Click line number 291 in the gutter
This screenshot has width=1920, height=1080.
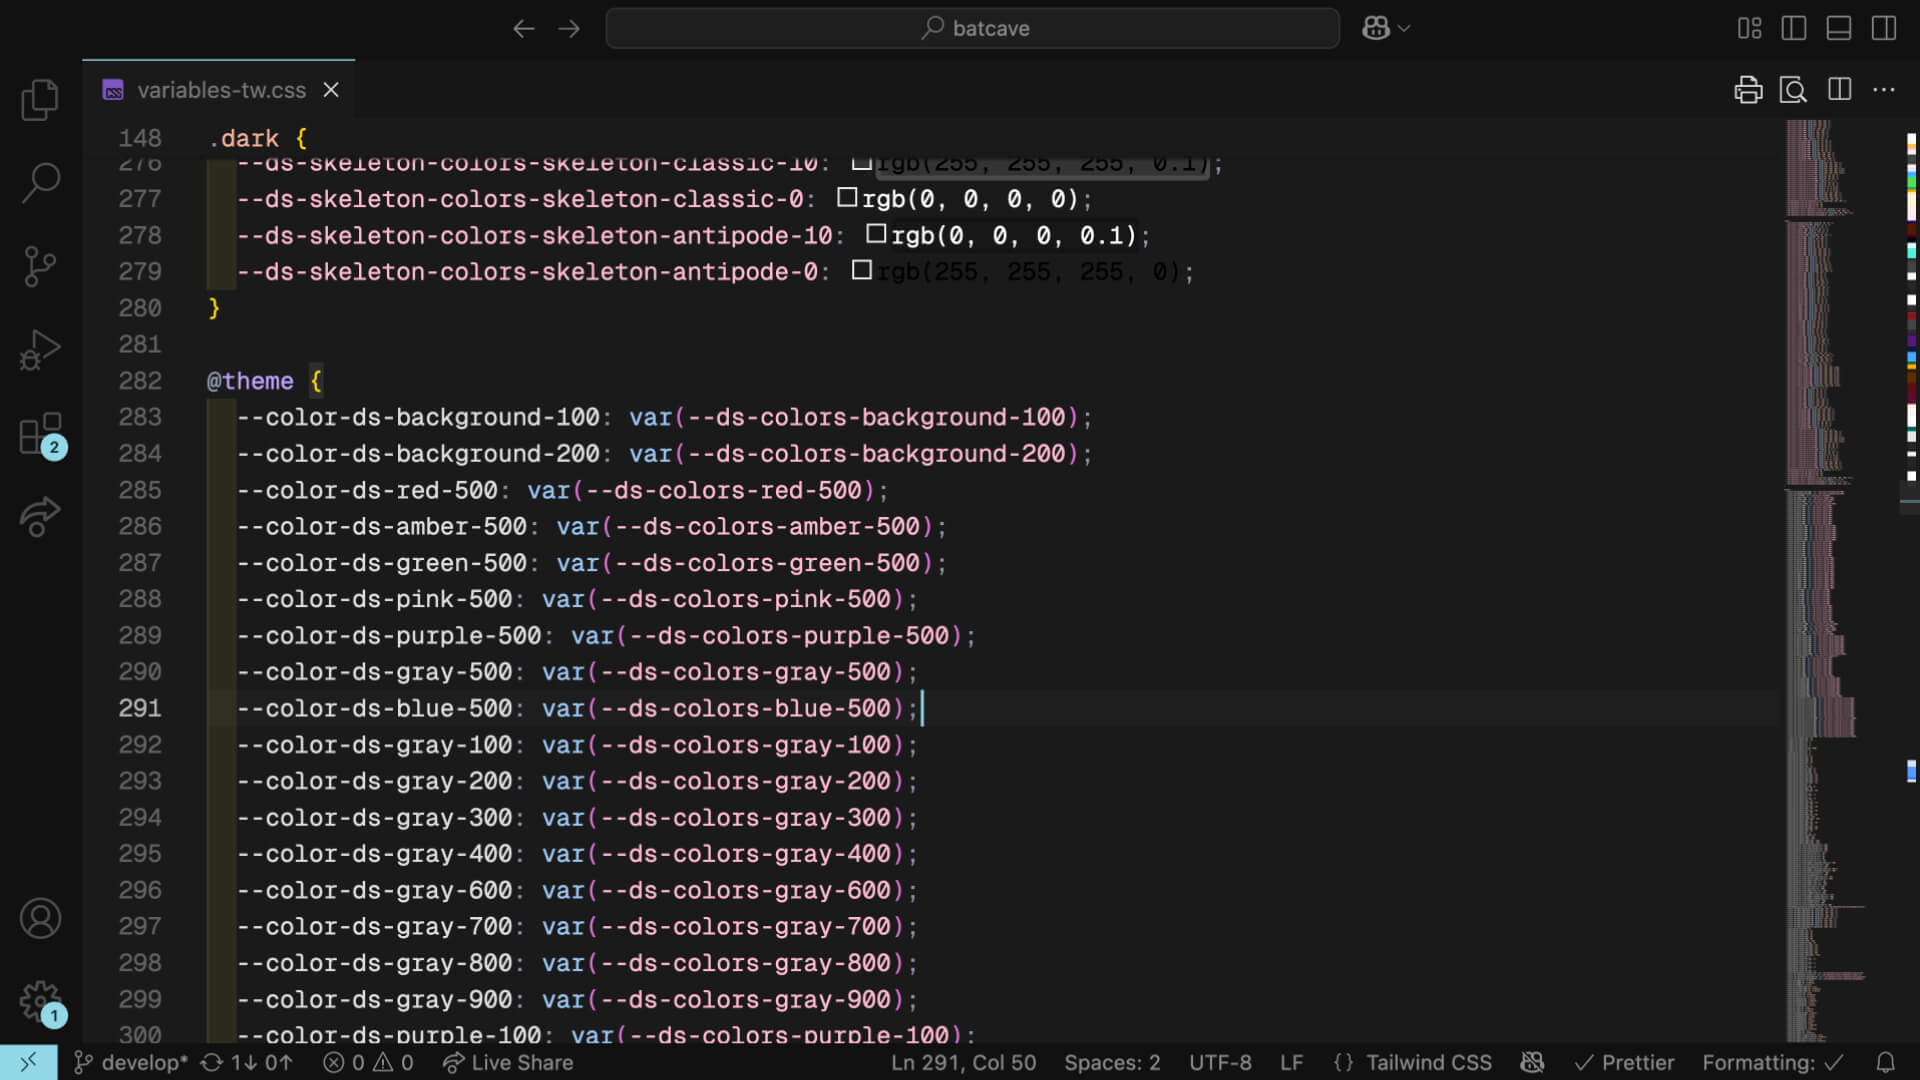140,708
